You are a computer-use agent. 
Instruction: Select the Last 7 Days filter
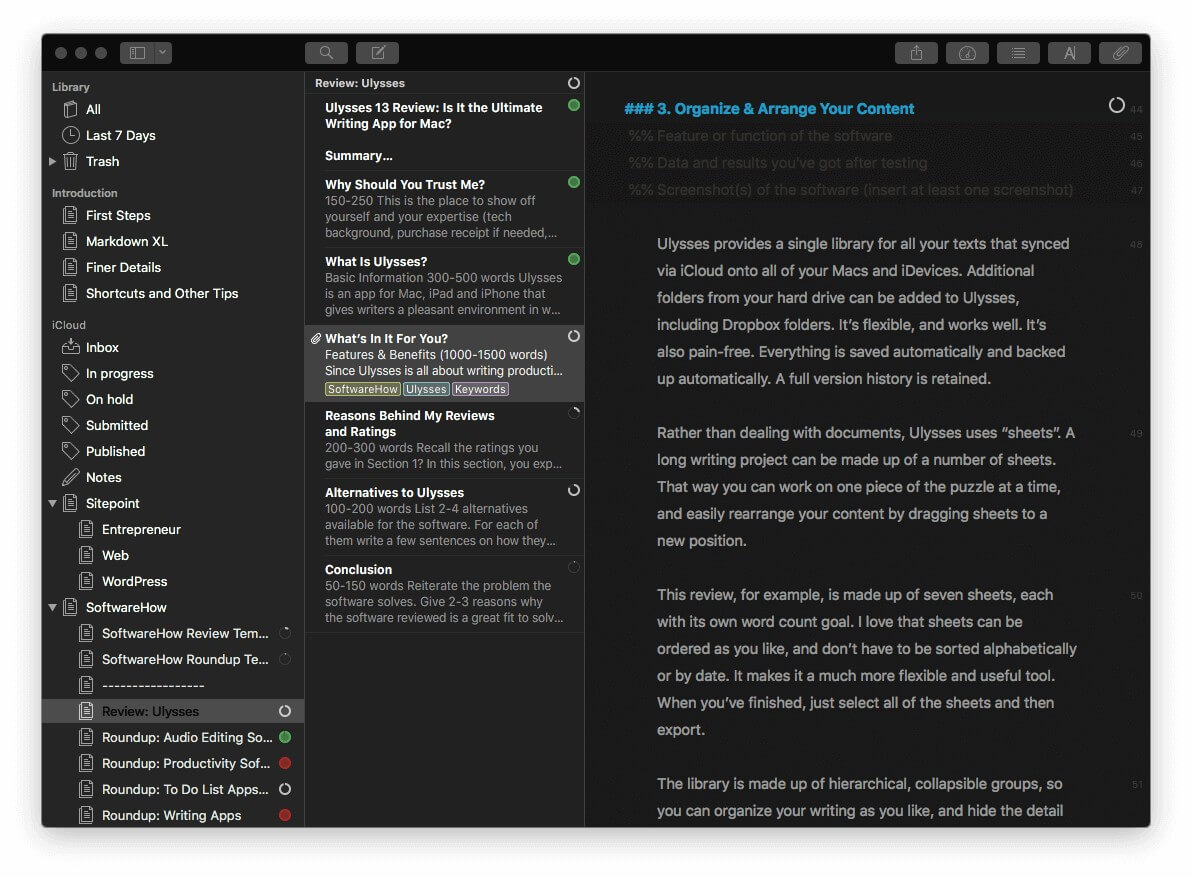pyautogui.click(x=120, y=135)
